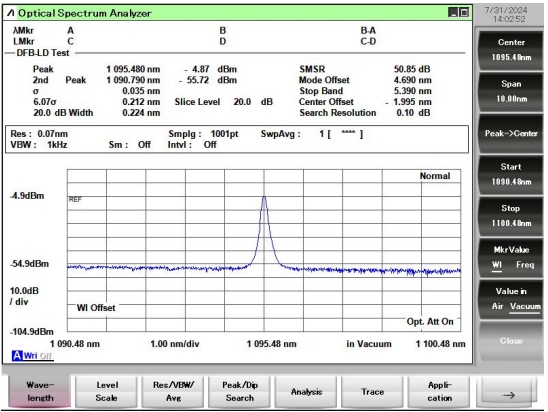Viewport: 548px width, 412px height.
Task: Click the minimize window icon in title bar
Action: coord(453,13)
